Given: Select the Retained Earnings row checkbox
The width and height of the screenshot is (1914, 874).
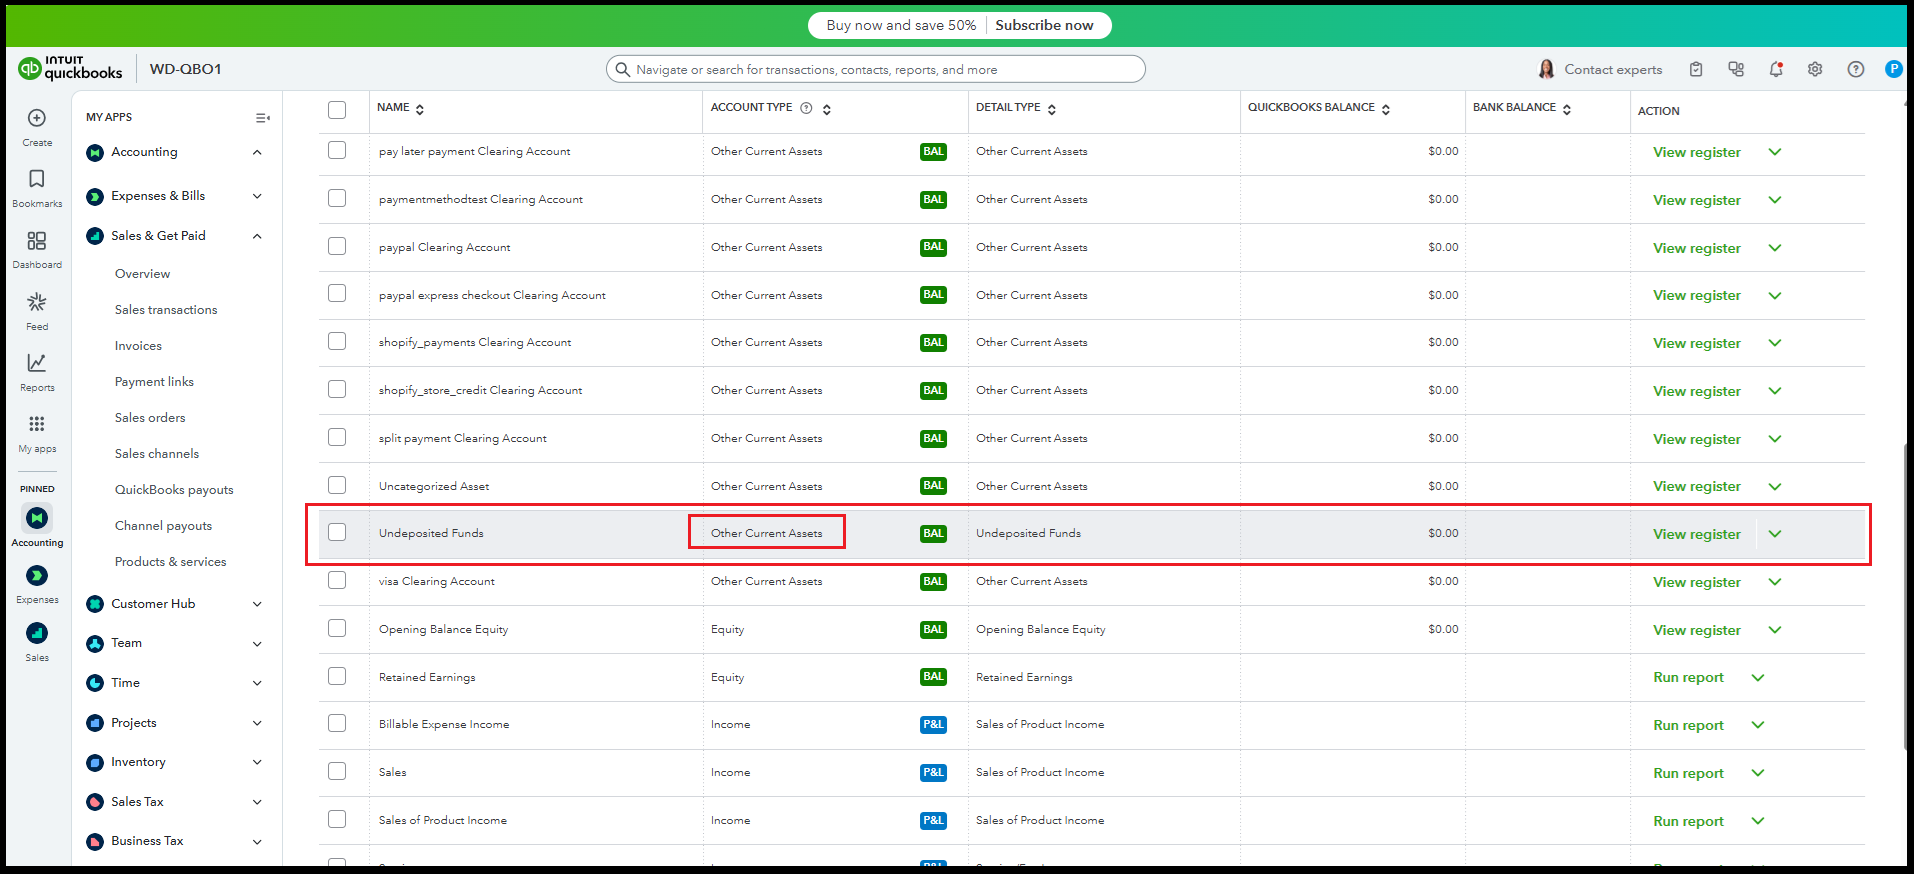Looking at the screenshot, I should pos(337,677).
